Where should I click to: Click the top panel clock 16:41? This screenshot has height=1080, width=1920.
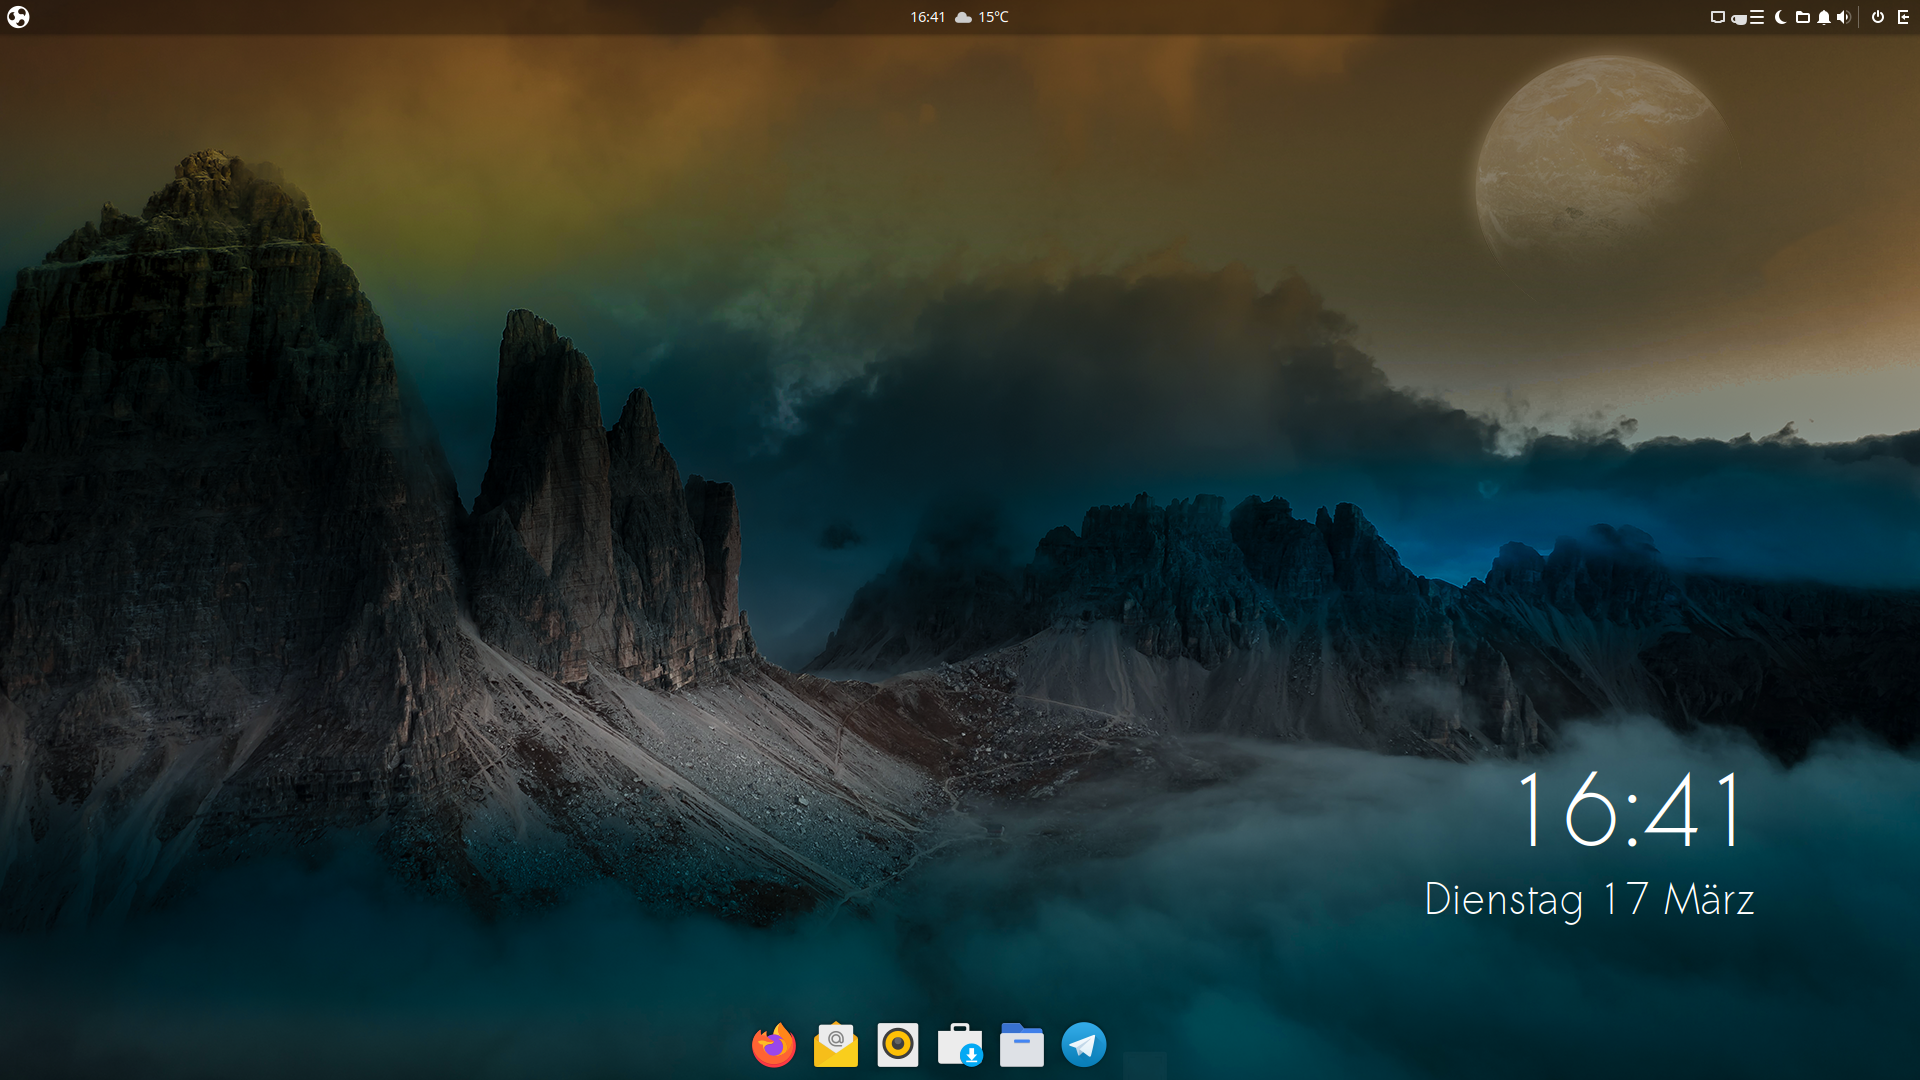click(x=927, y=17)
